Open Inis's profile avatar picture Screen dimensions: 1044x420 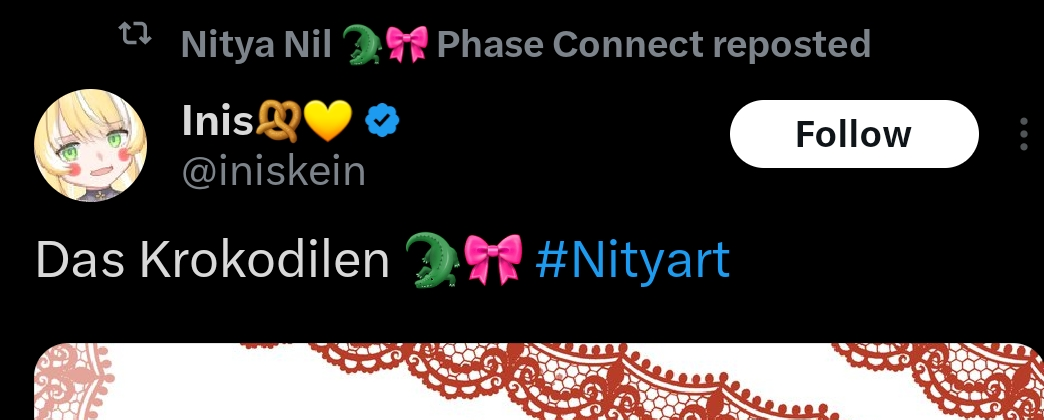[x=90, y=145]
